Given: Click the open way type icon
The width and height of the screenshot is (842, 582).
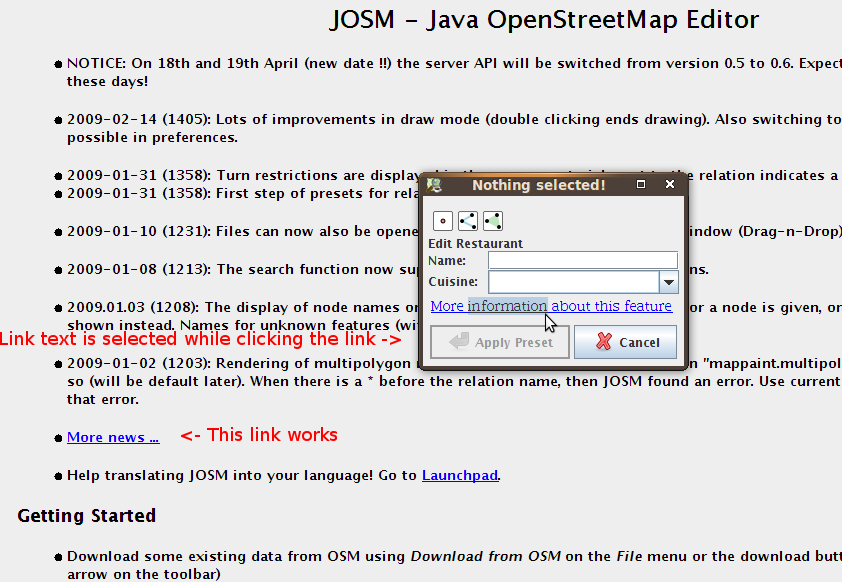Looking at the screenshot, I should pyautogui.click(x=468, y=221).
